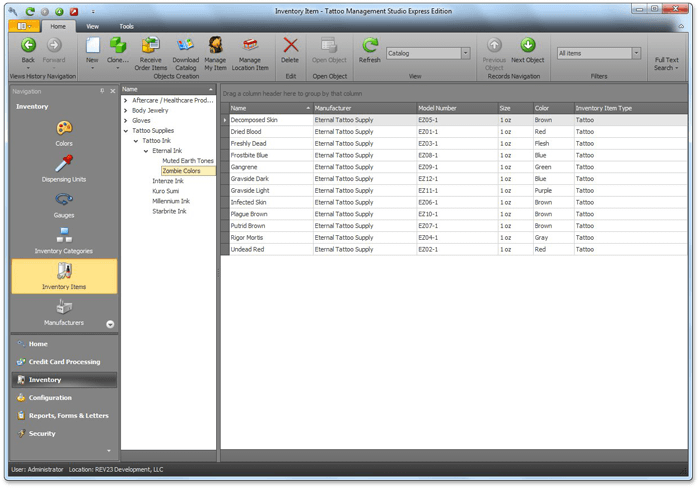Open the Catalog view dropdown

click(465, 53)
